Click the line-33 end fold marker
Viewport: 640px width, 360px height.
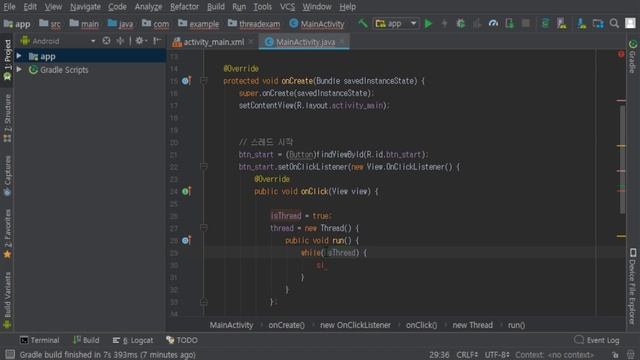pos(204,302)
